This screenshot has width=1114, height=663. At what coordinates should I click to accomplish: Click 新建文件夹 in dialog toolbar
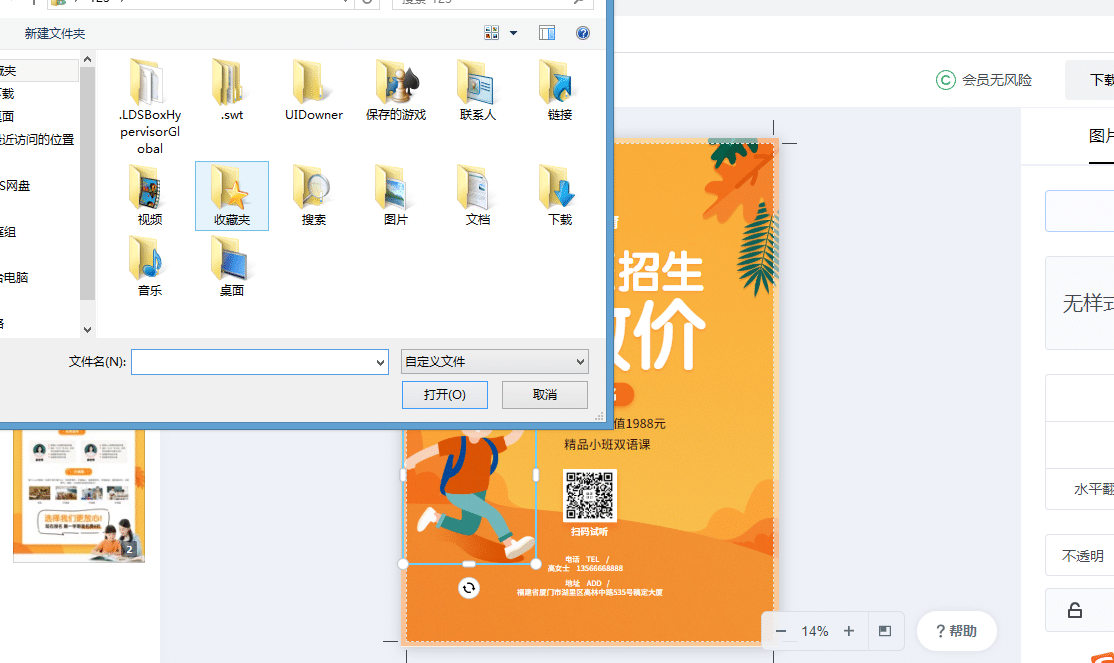click(55, 33)
